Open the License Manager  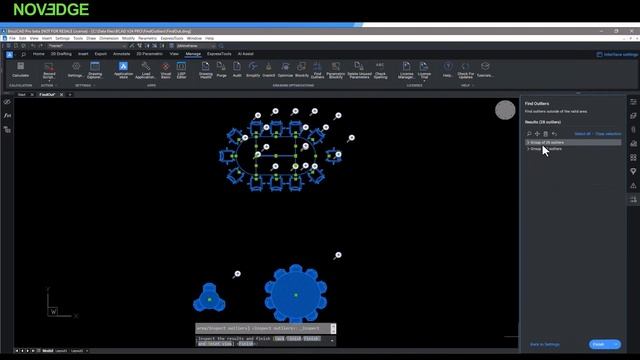[406, 70]
